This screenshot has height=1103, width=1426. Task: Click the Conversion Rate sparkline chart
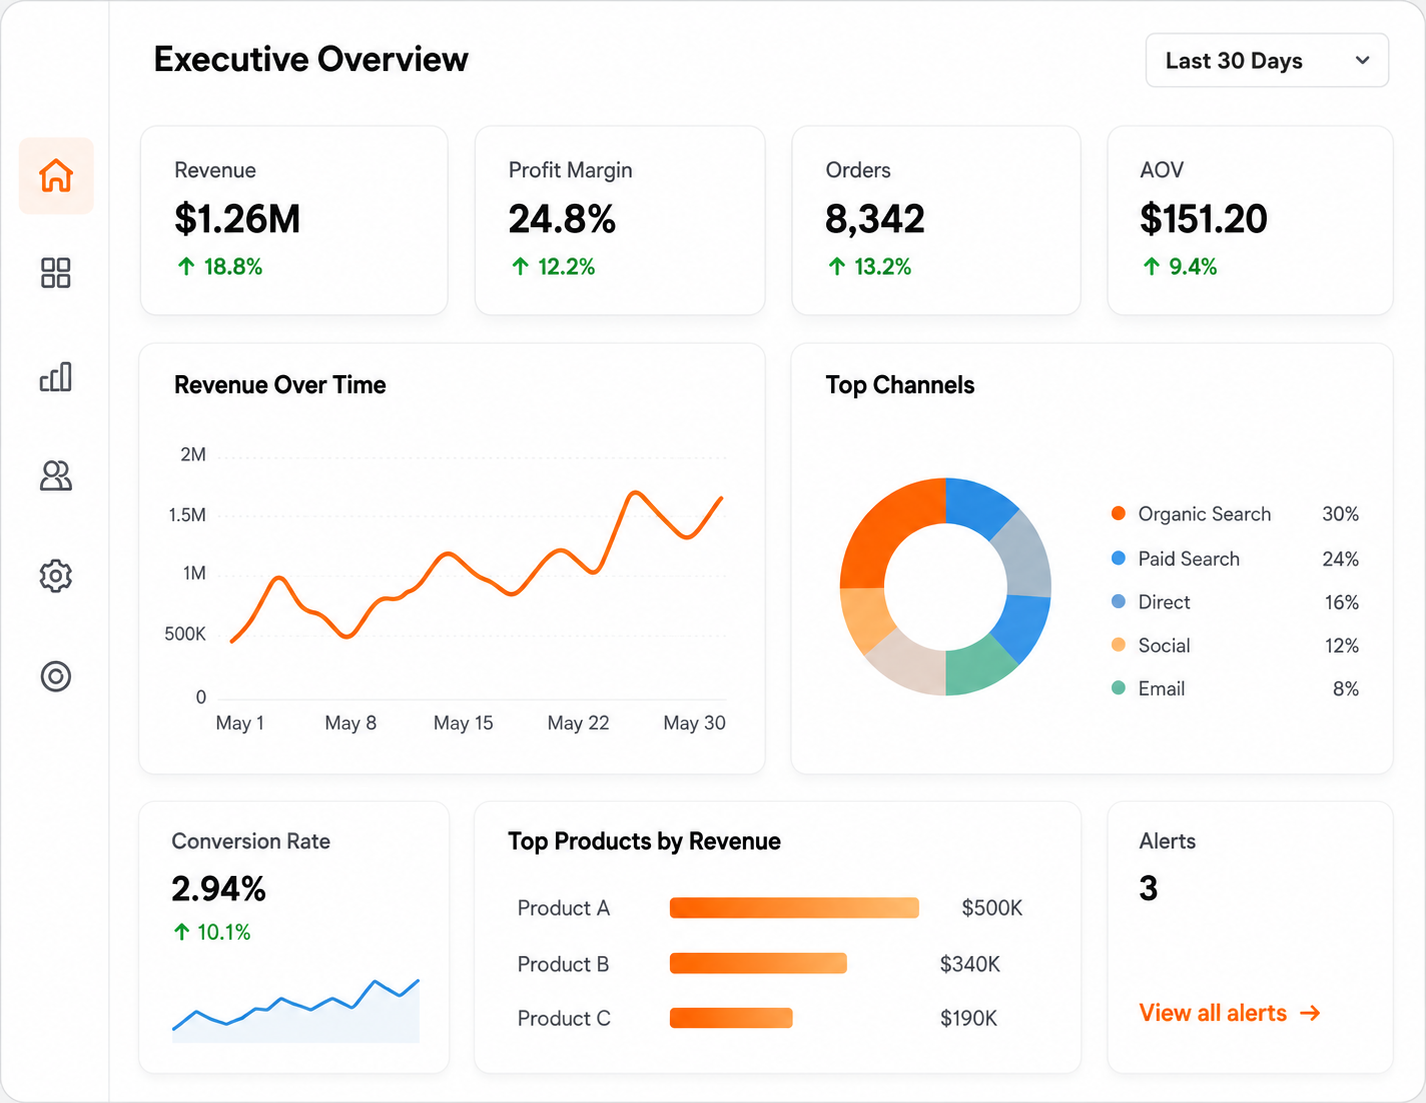296,1010
